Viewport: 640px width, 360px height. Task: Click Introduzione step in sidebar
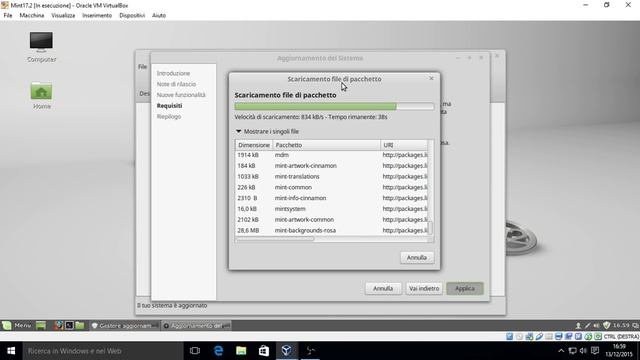[173, 73]
